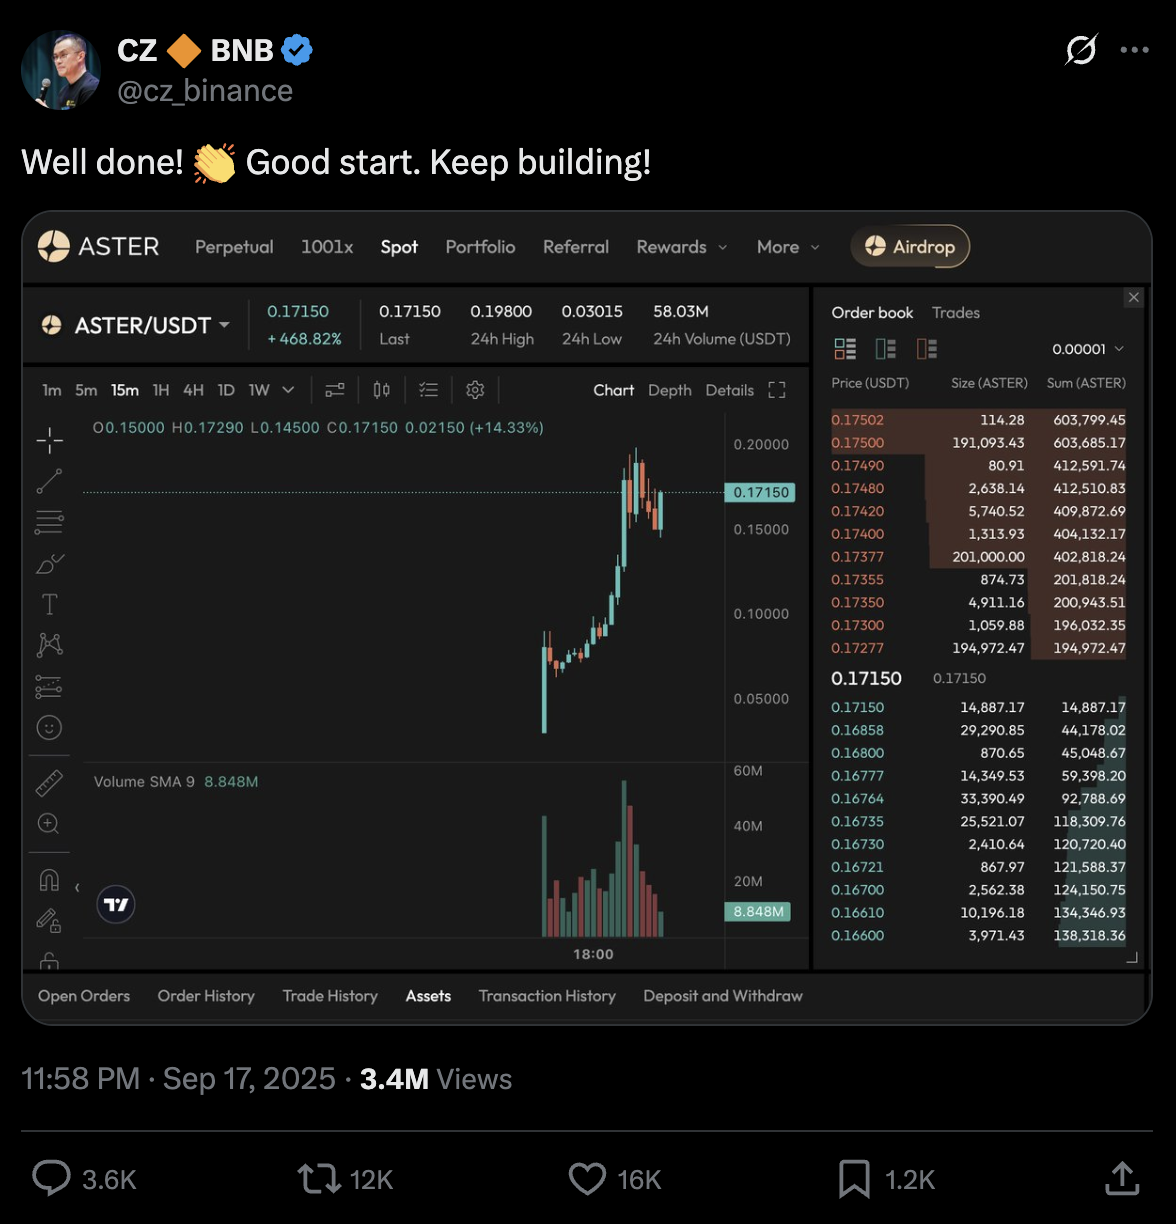Select the ruler measure tool
Viewport: 1176px width, 1224px height.
49,783
